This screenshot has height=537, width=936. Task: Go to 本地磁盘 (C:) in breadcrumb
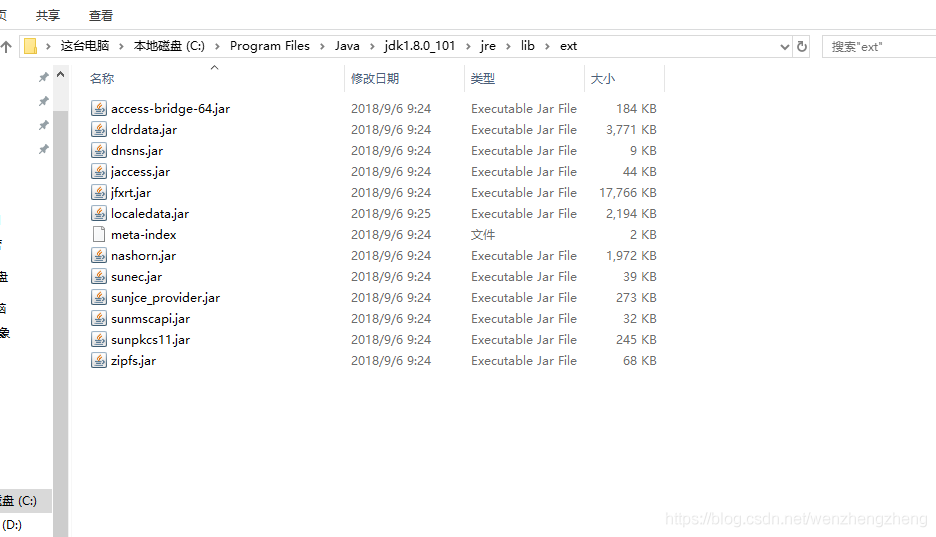[x=169, y=46]
